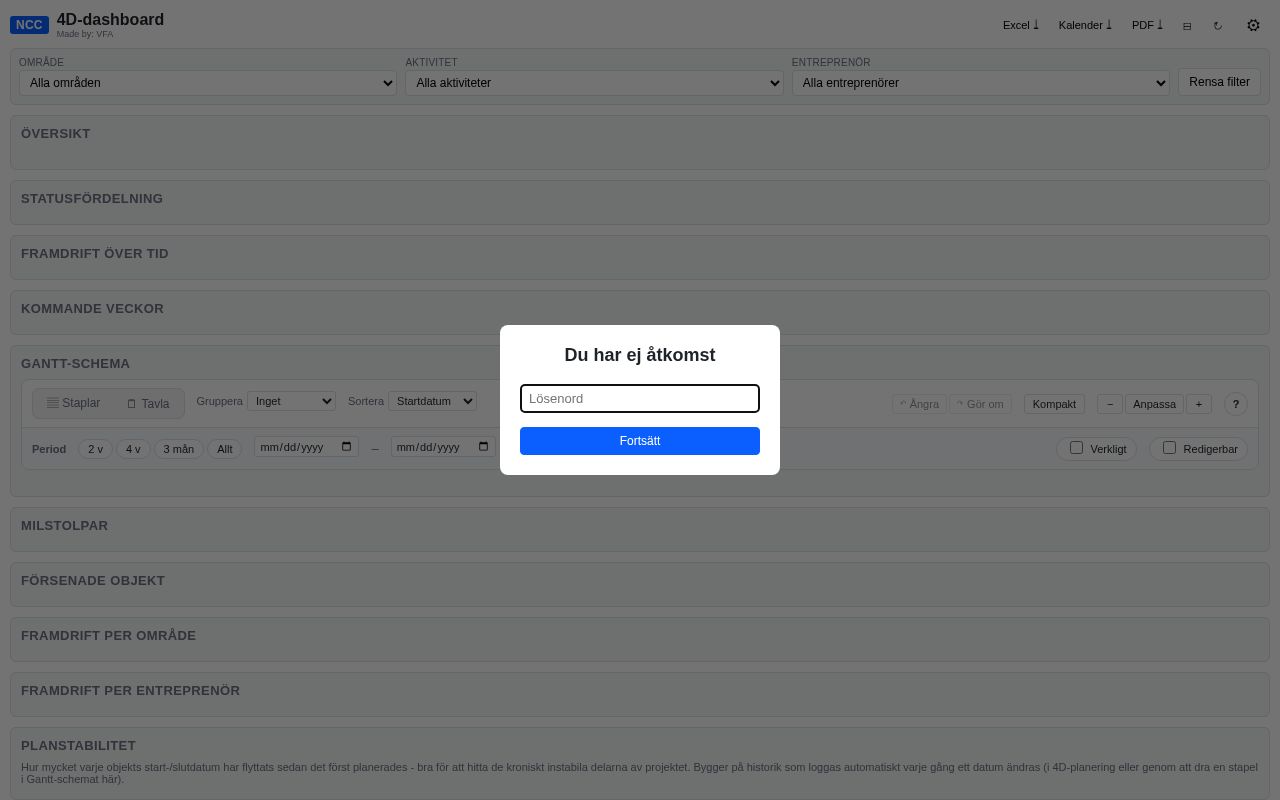Export via the Excel button

1021,25
